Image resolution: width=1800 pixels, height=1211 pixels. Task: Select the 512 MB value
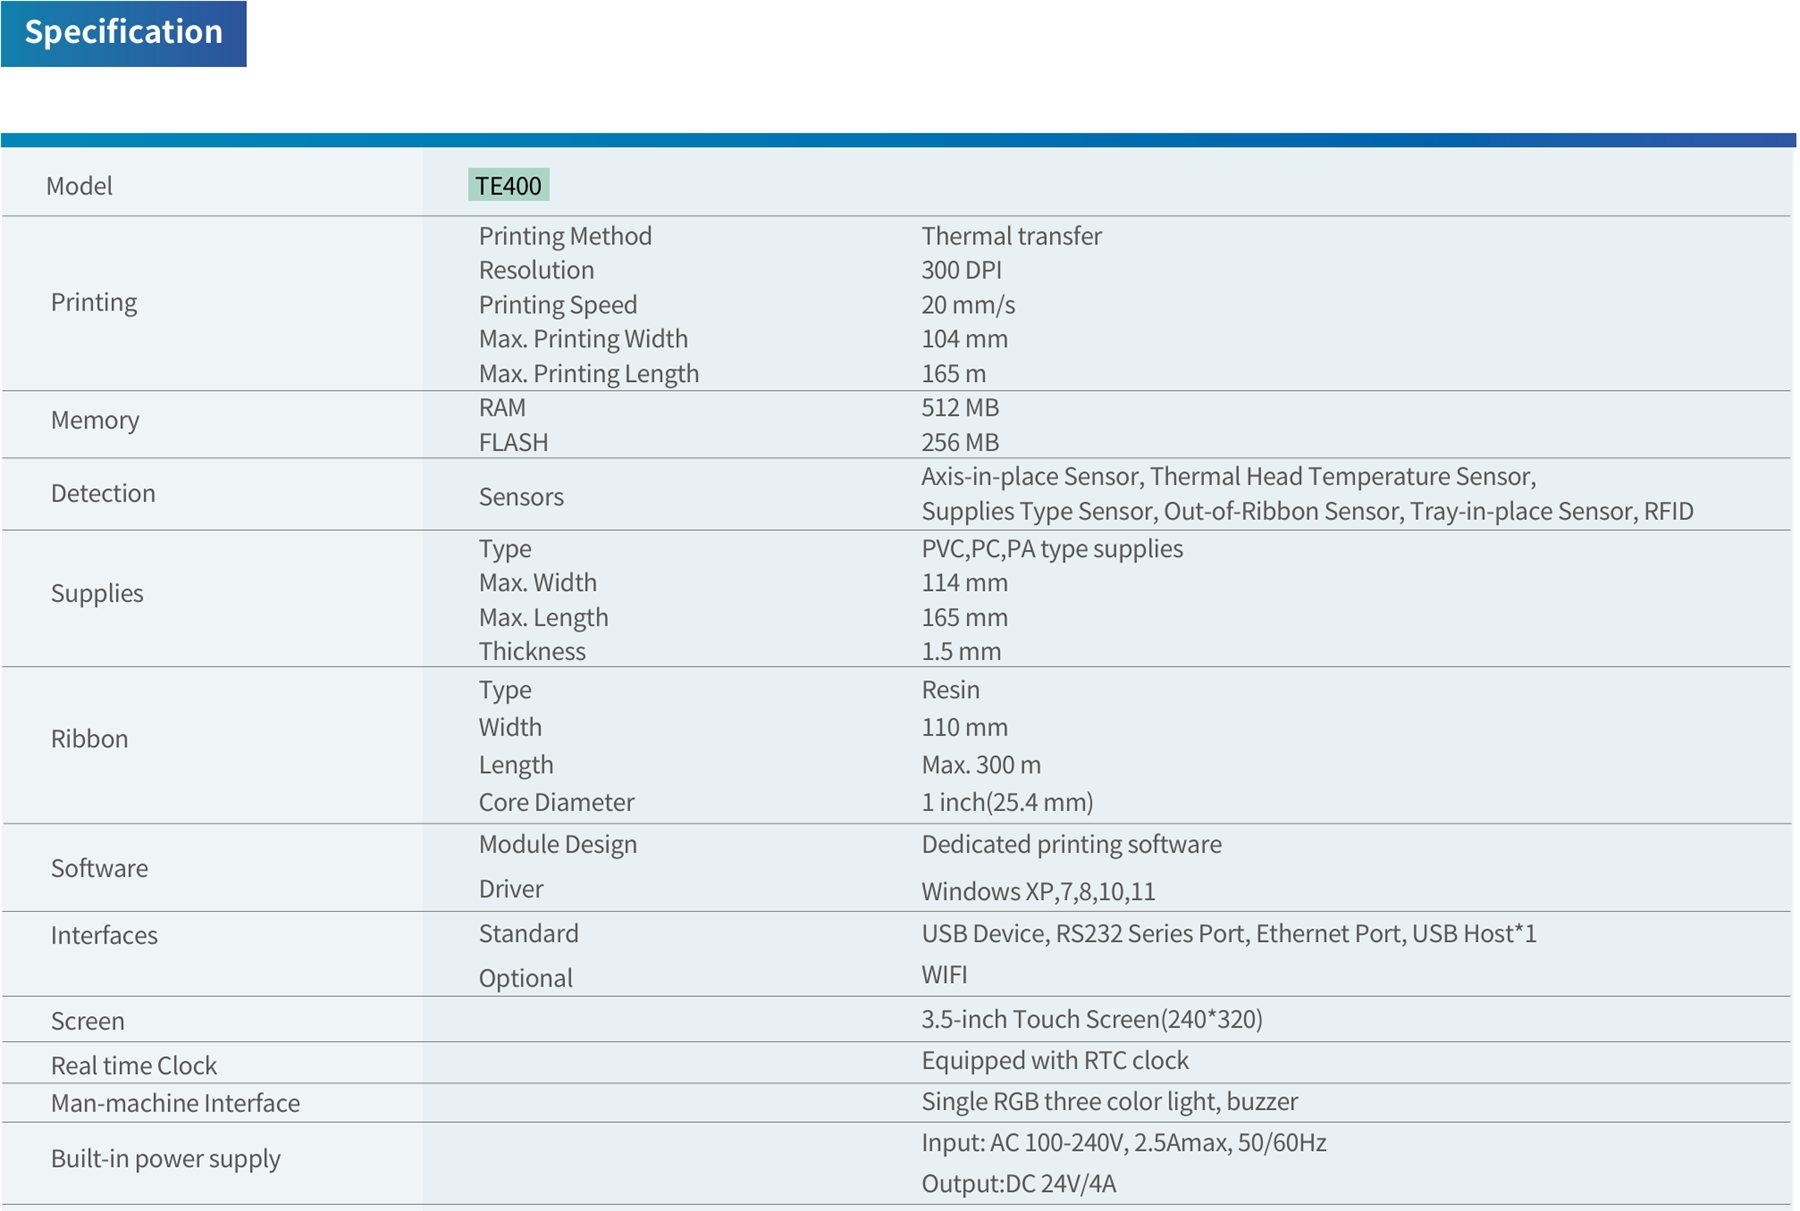[960, 408]
